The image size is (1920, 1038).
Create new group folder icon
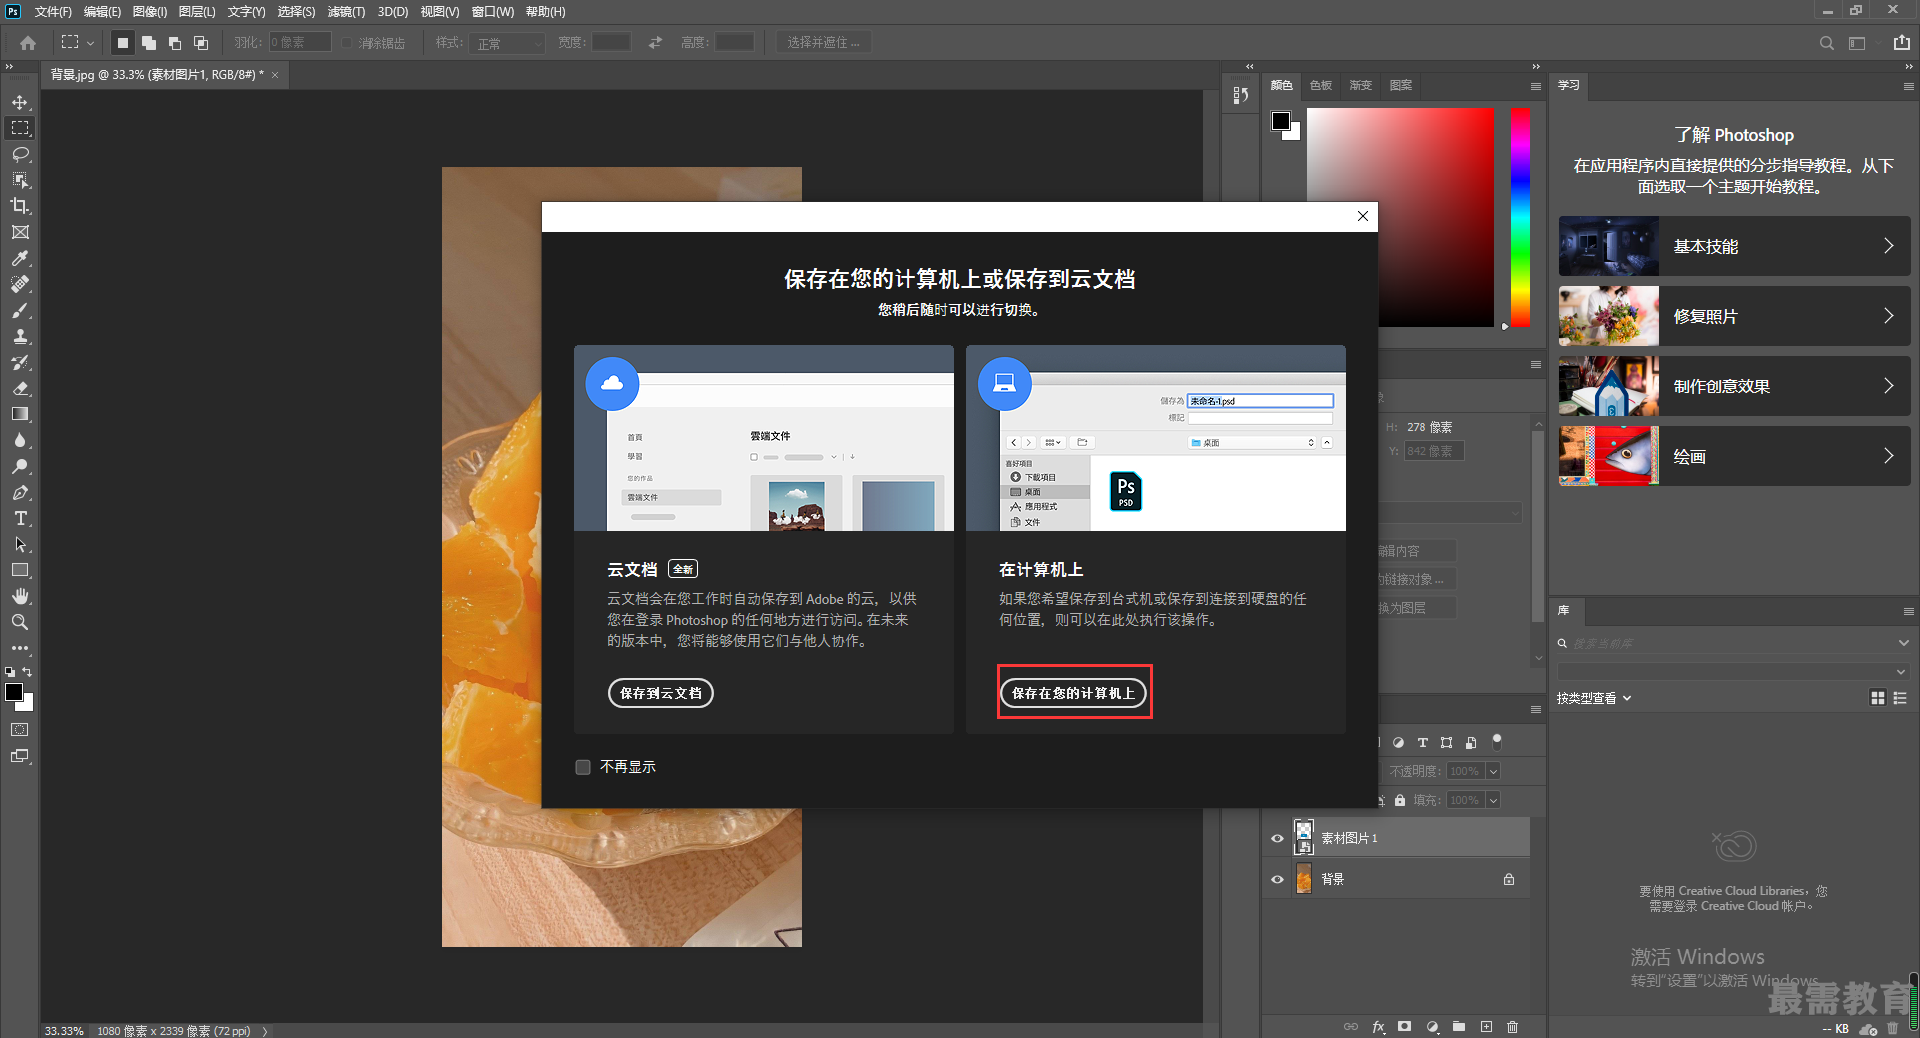1459,1027
